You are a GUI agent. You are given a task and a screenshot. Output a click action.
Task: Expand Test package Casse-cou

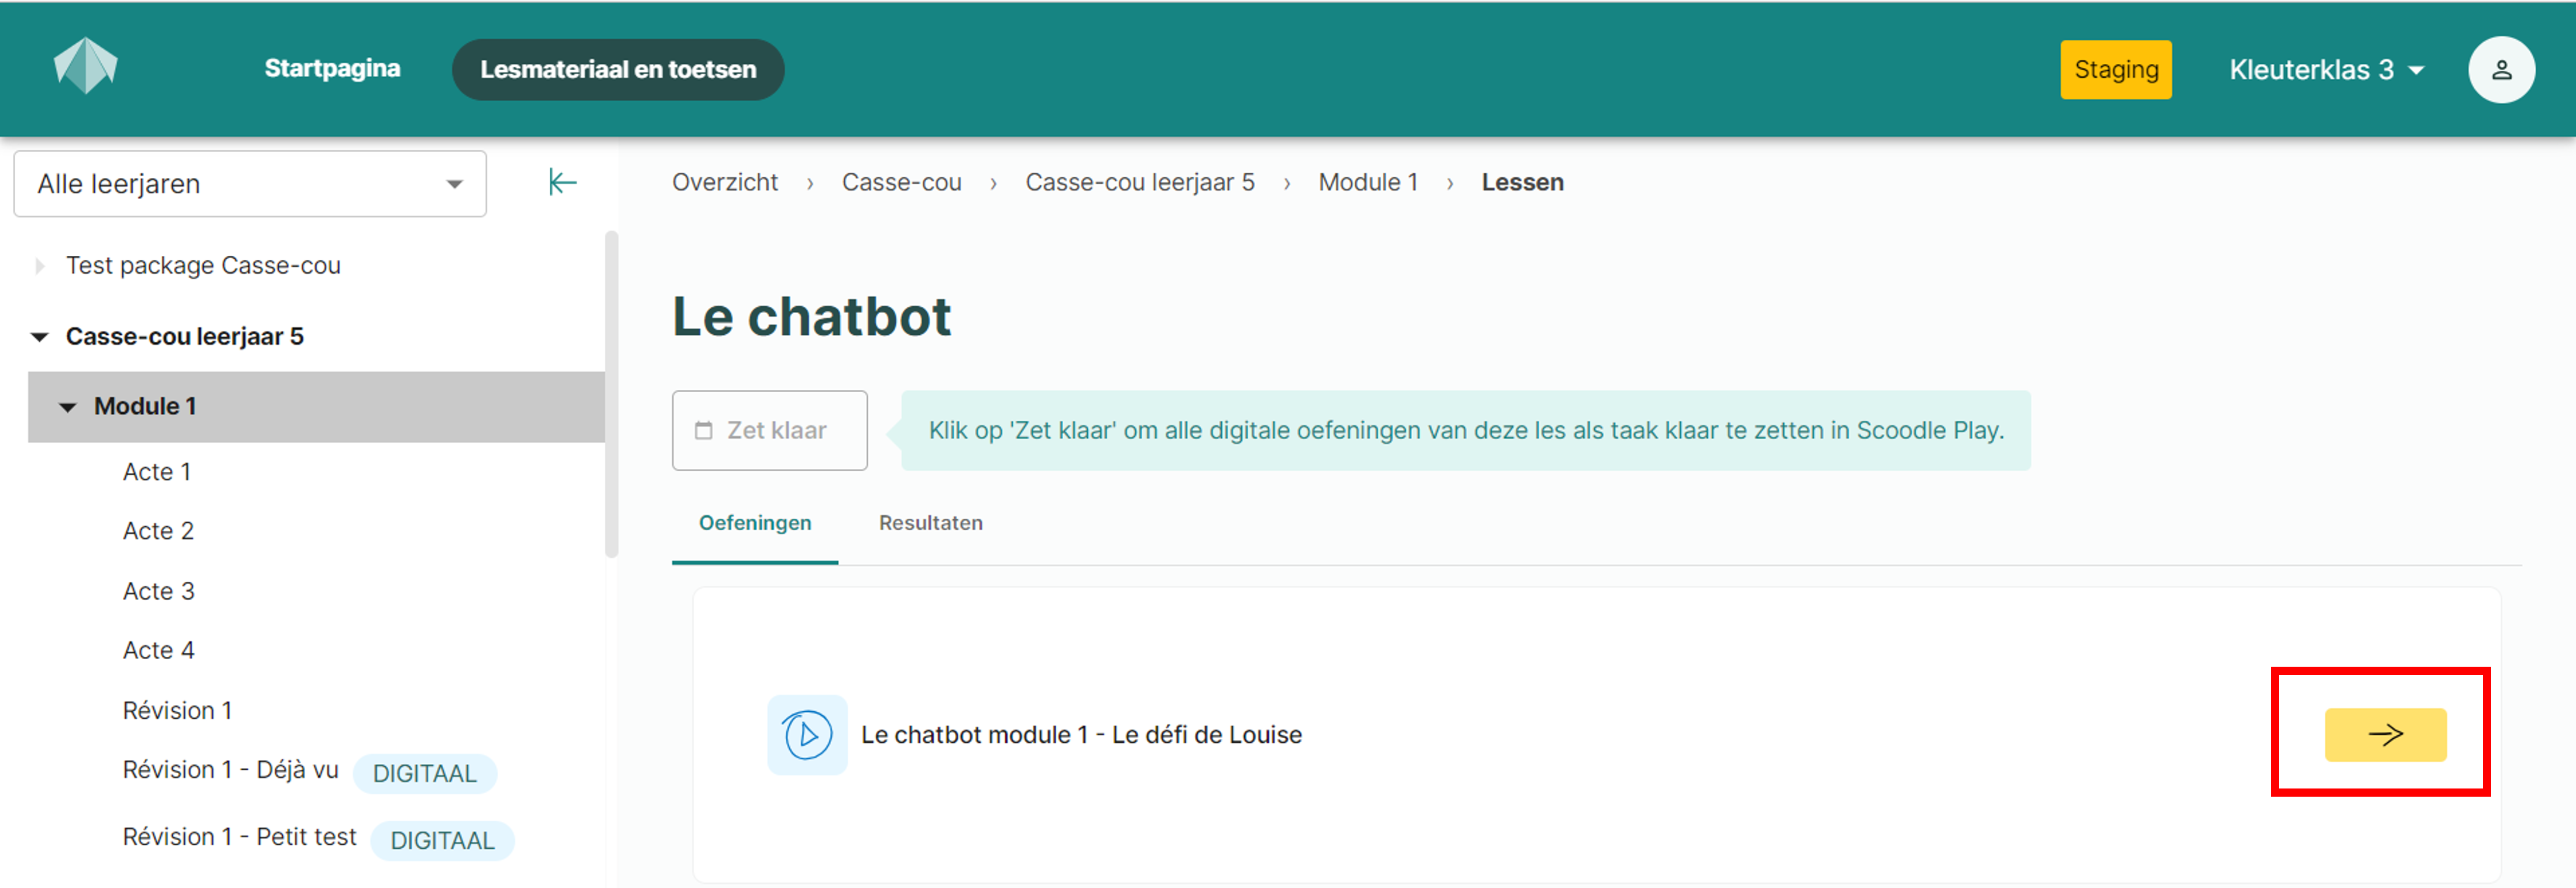click(x=39, y=265)
